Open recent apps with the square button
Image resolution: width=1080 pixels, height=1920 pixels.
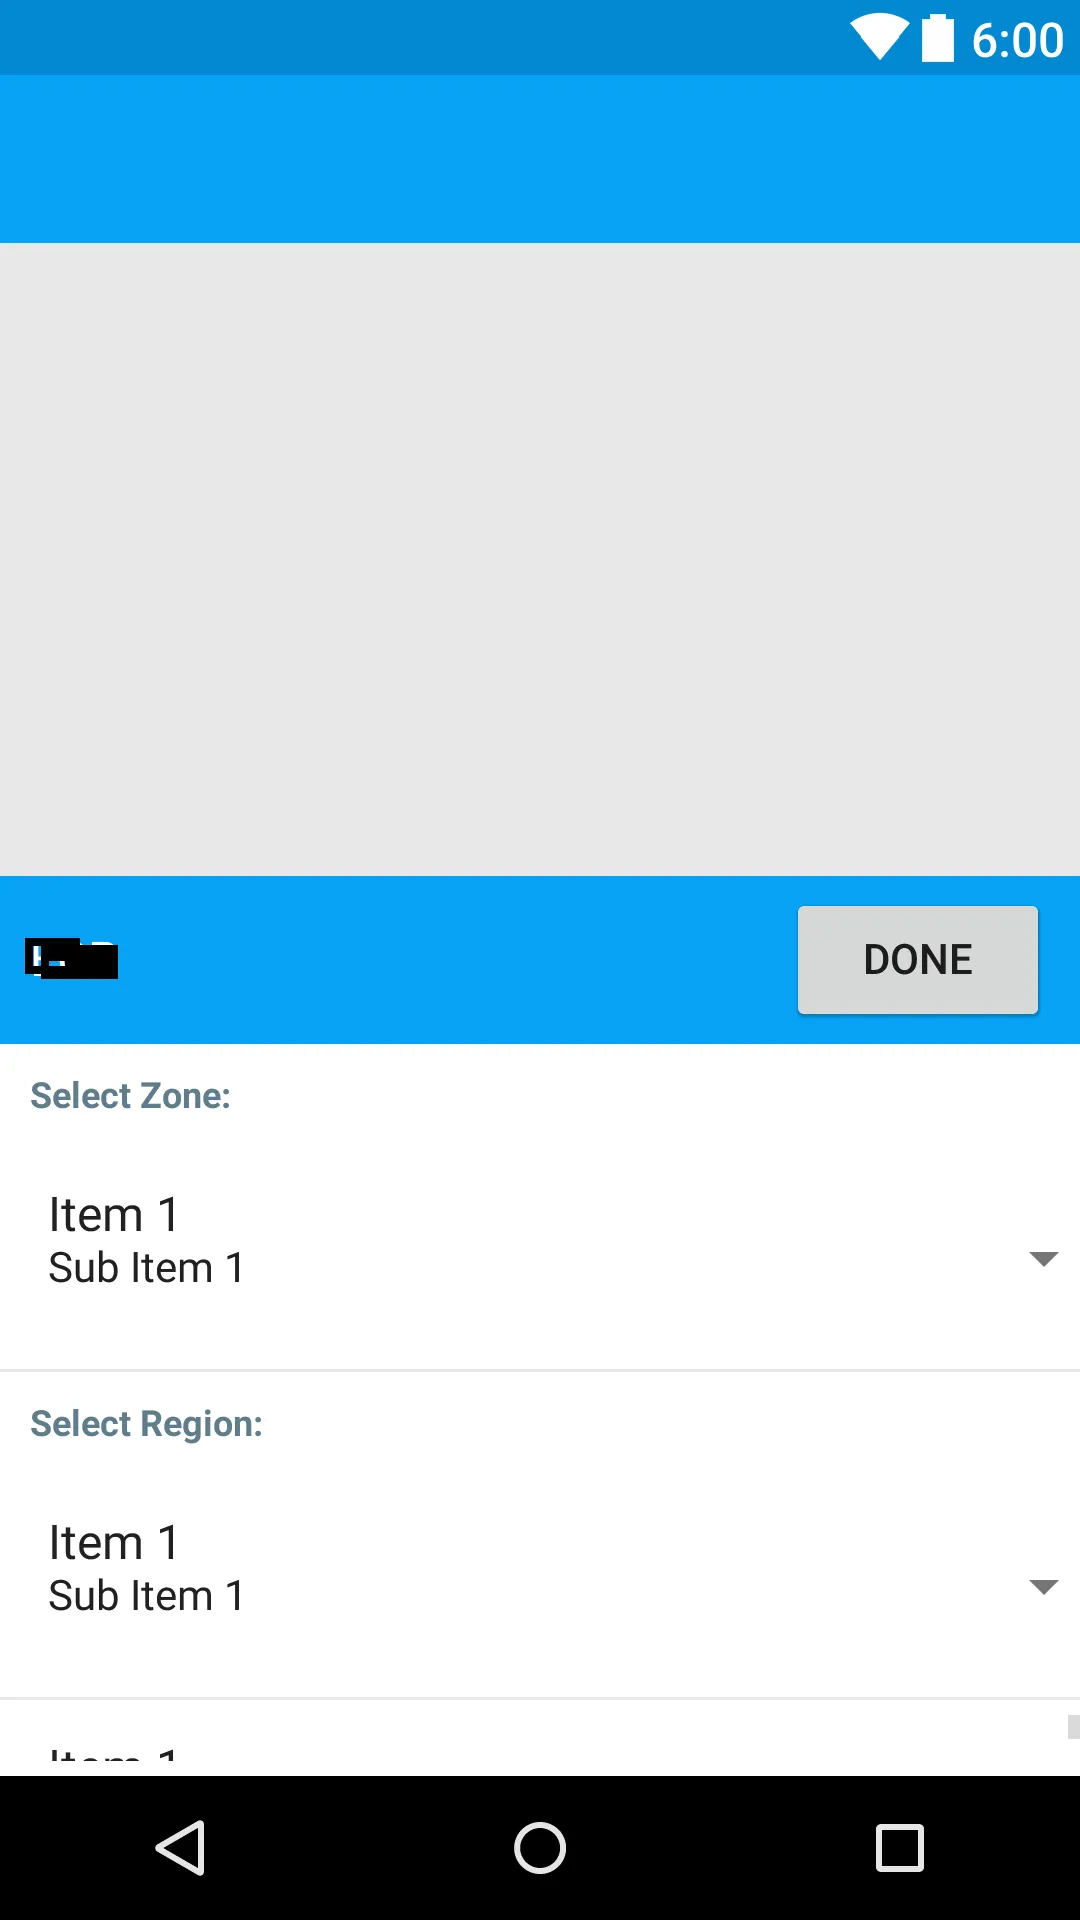click(899, 1847)
